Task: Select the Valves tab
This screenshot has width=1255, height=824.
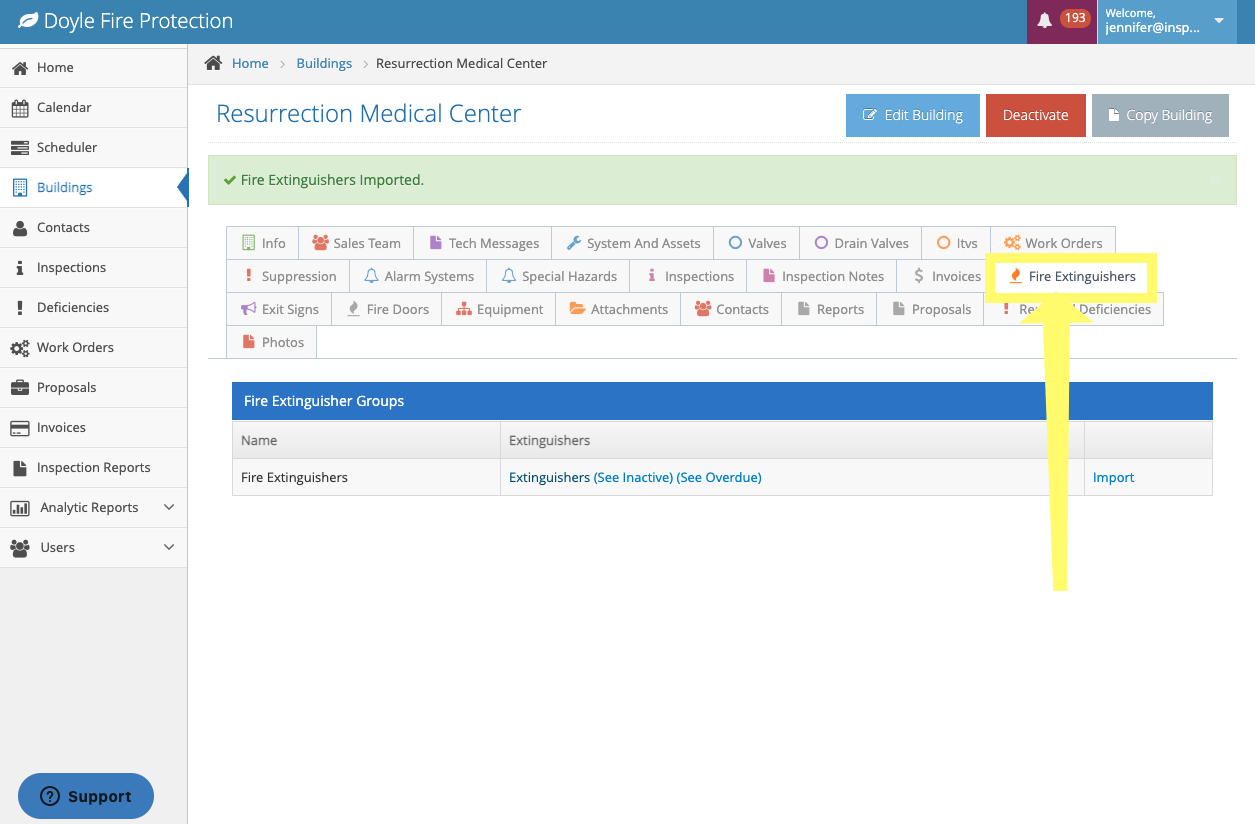Action: click(x=757, y=243)
